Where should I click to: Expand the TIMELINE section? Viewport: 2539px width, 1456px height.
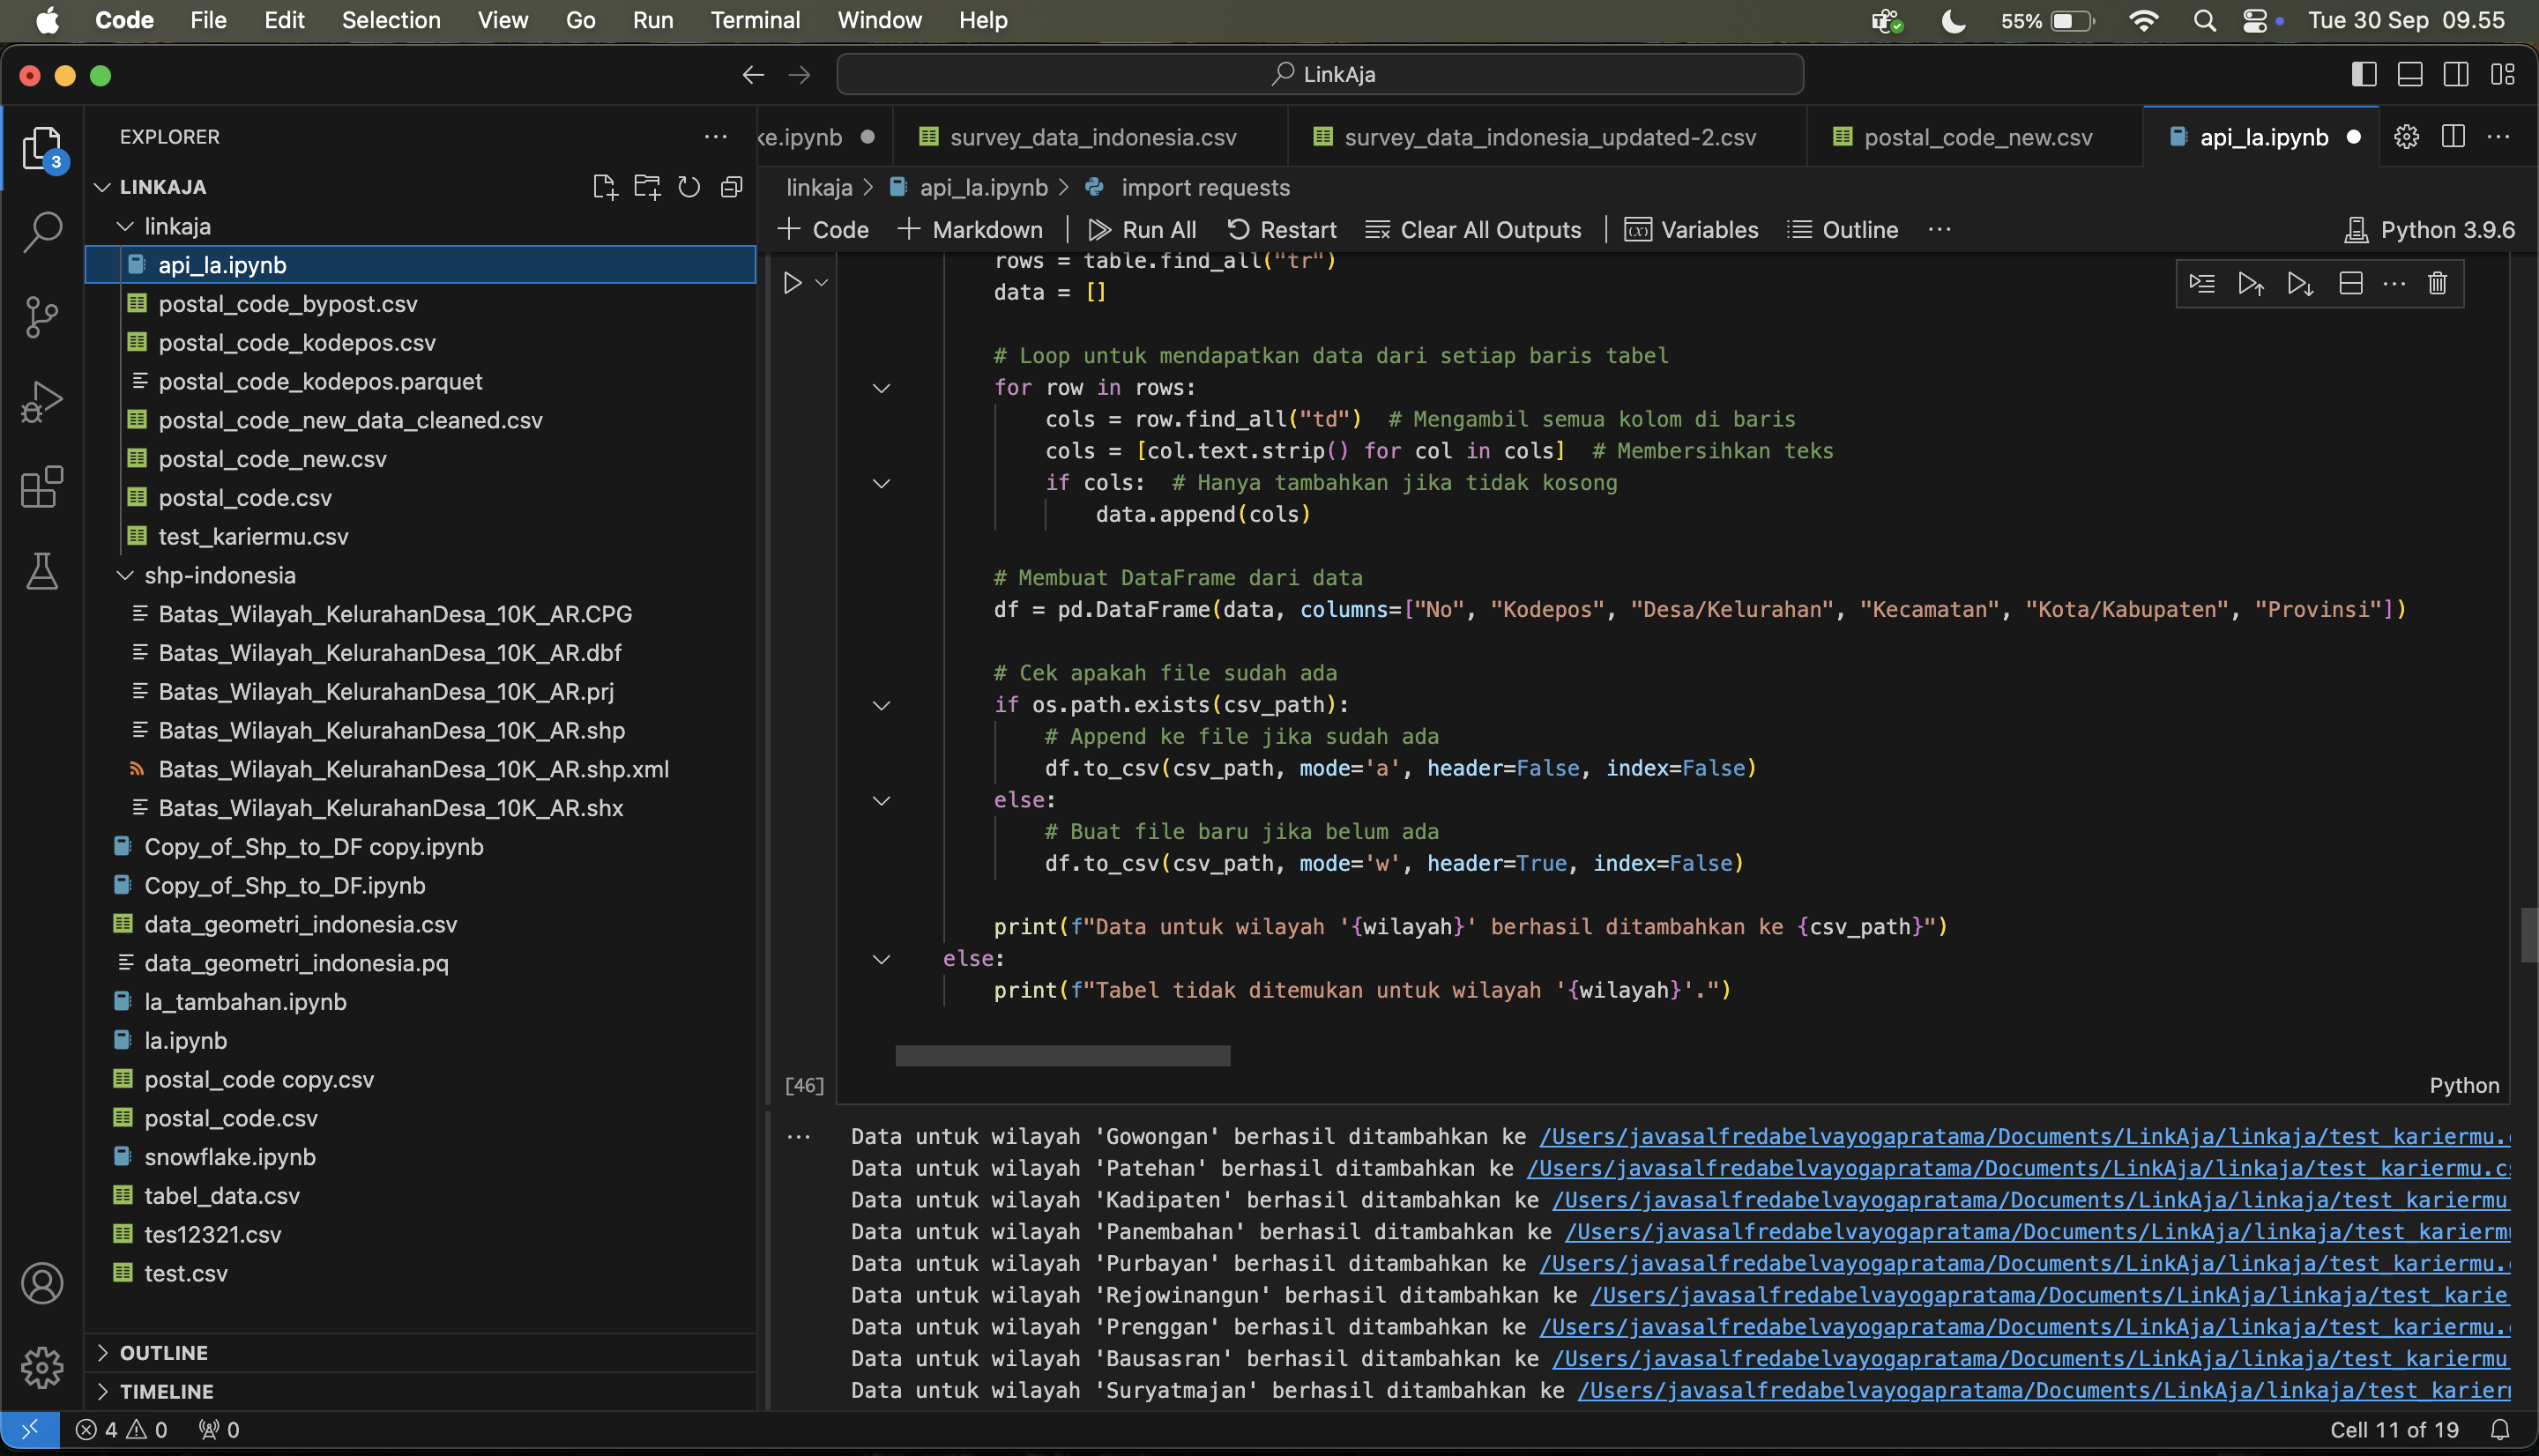[101, 1392]
